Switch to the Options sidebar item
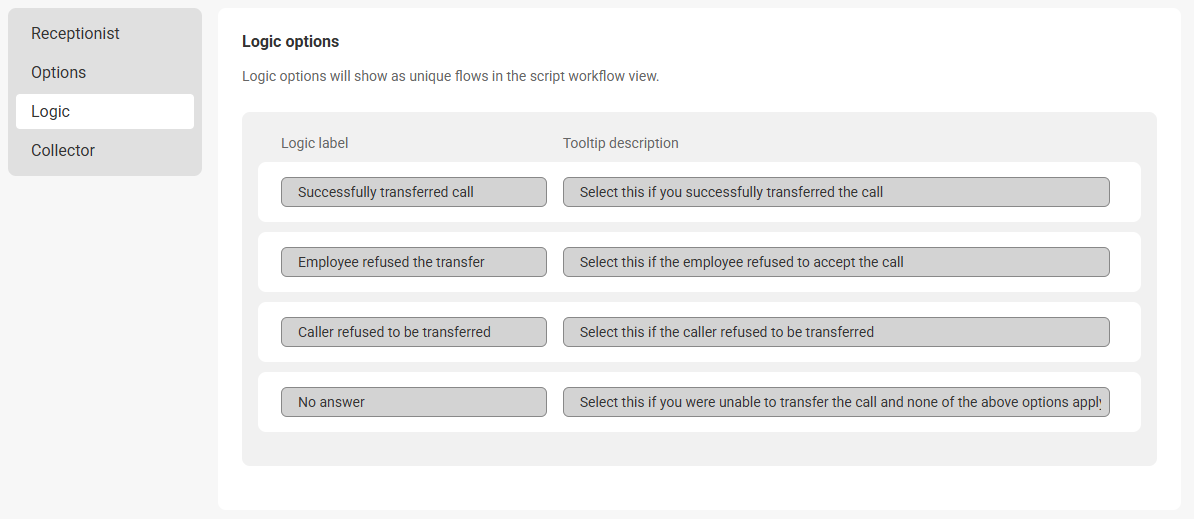1194x519 pixels. point(58,73)
